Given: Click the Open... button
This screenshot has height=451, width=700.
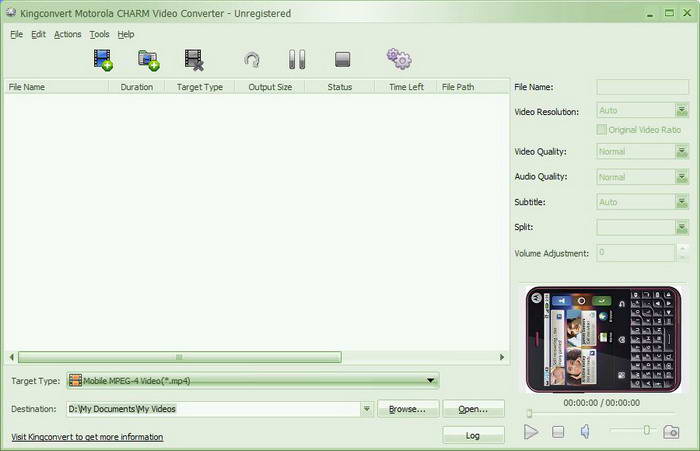Looking at the screenshot, I should pyautogui.click(x=473, y=409).
